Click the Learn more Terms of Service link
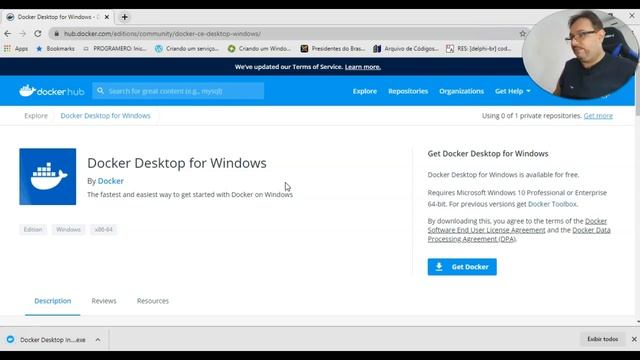The image size is (640, 360). 363,67
